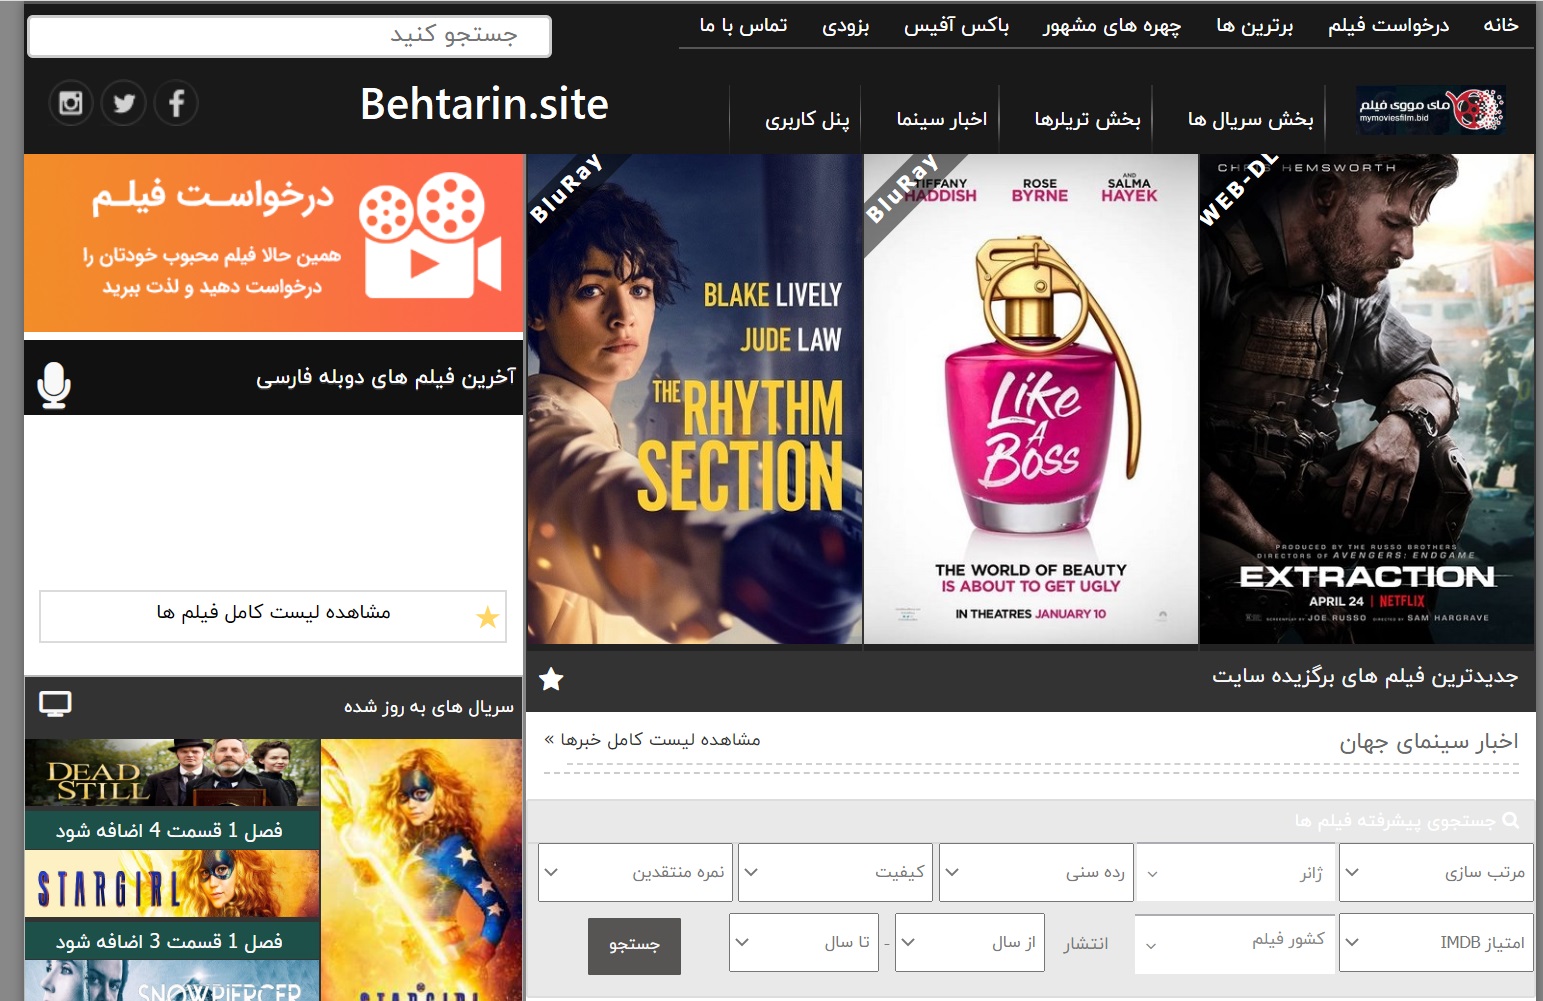The height and width of the screenshot is (1001, 1543).
Task: Open the باکس آفیس box office menu
Action: (956, 25)
